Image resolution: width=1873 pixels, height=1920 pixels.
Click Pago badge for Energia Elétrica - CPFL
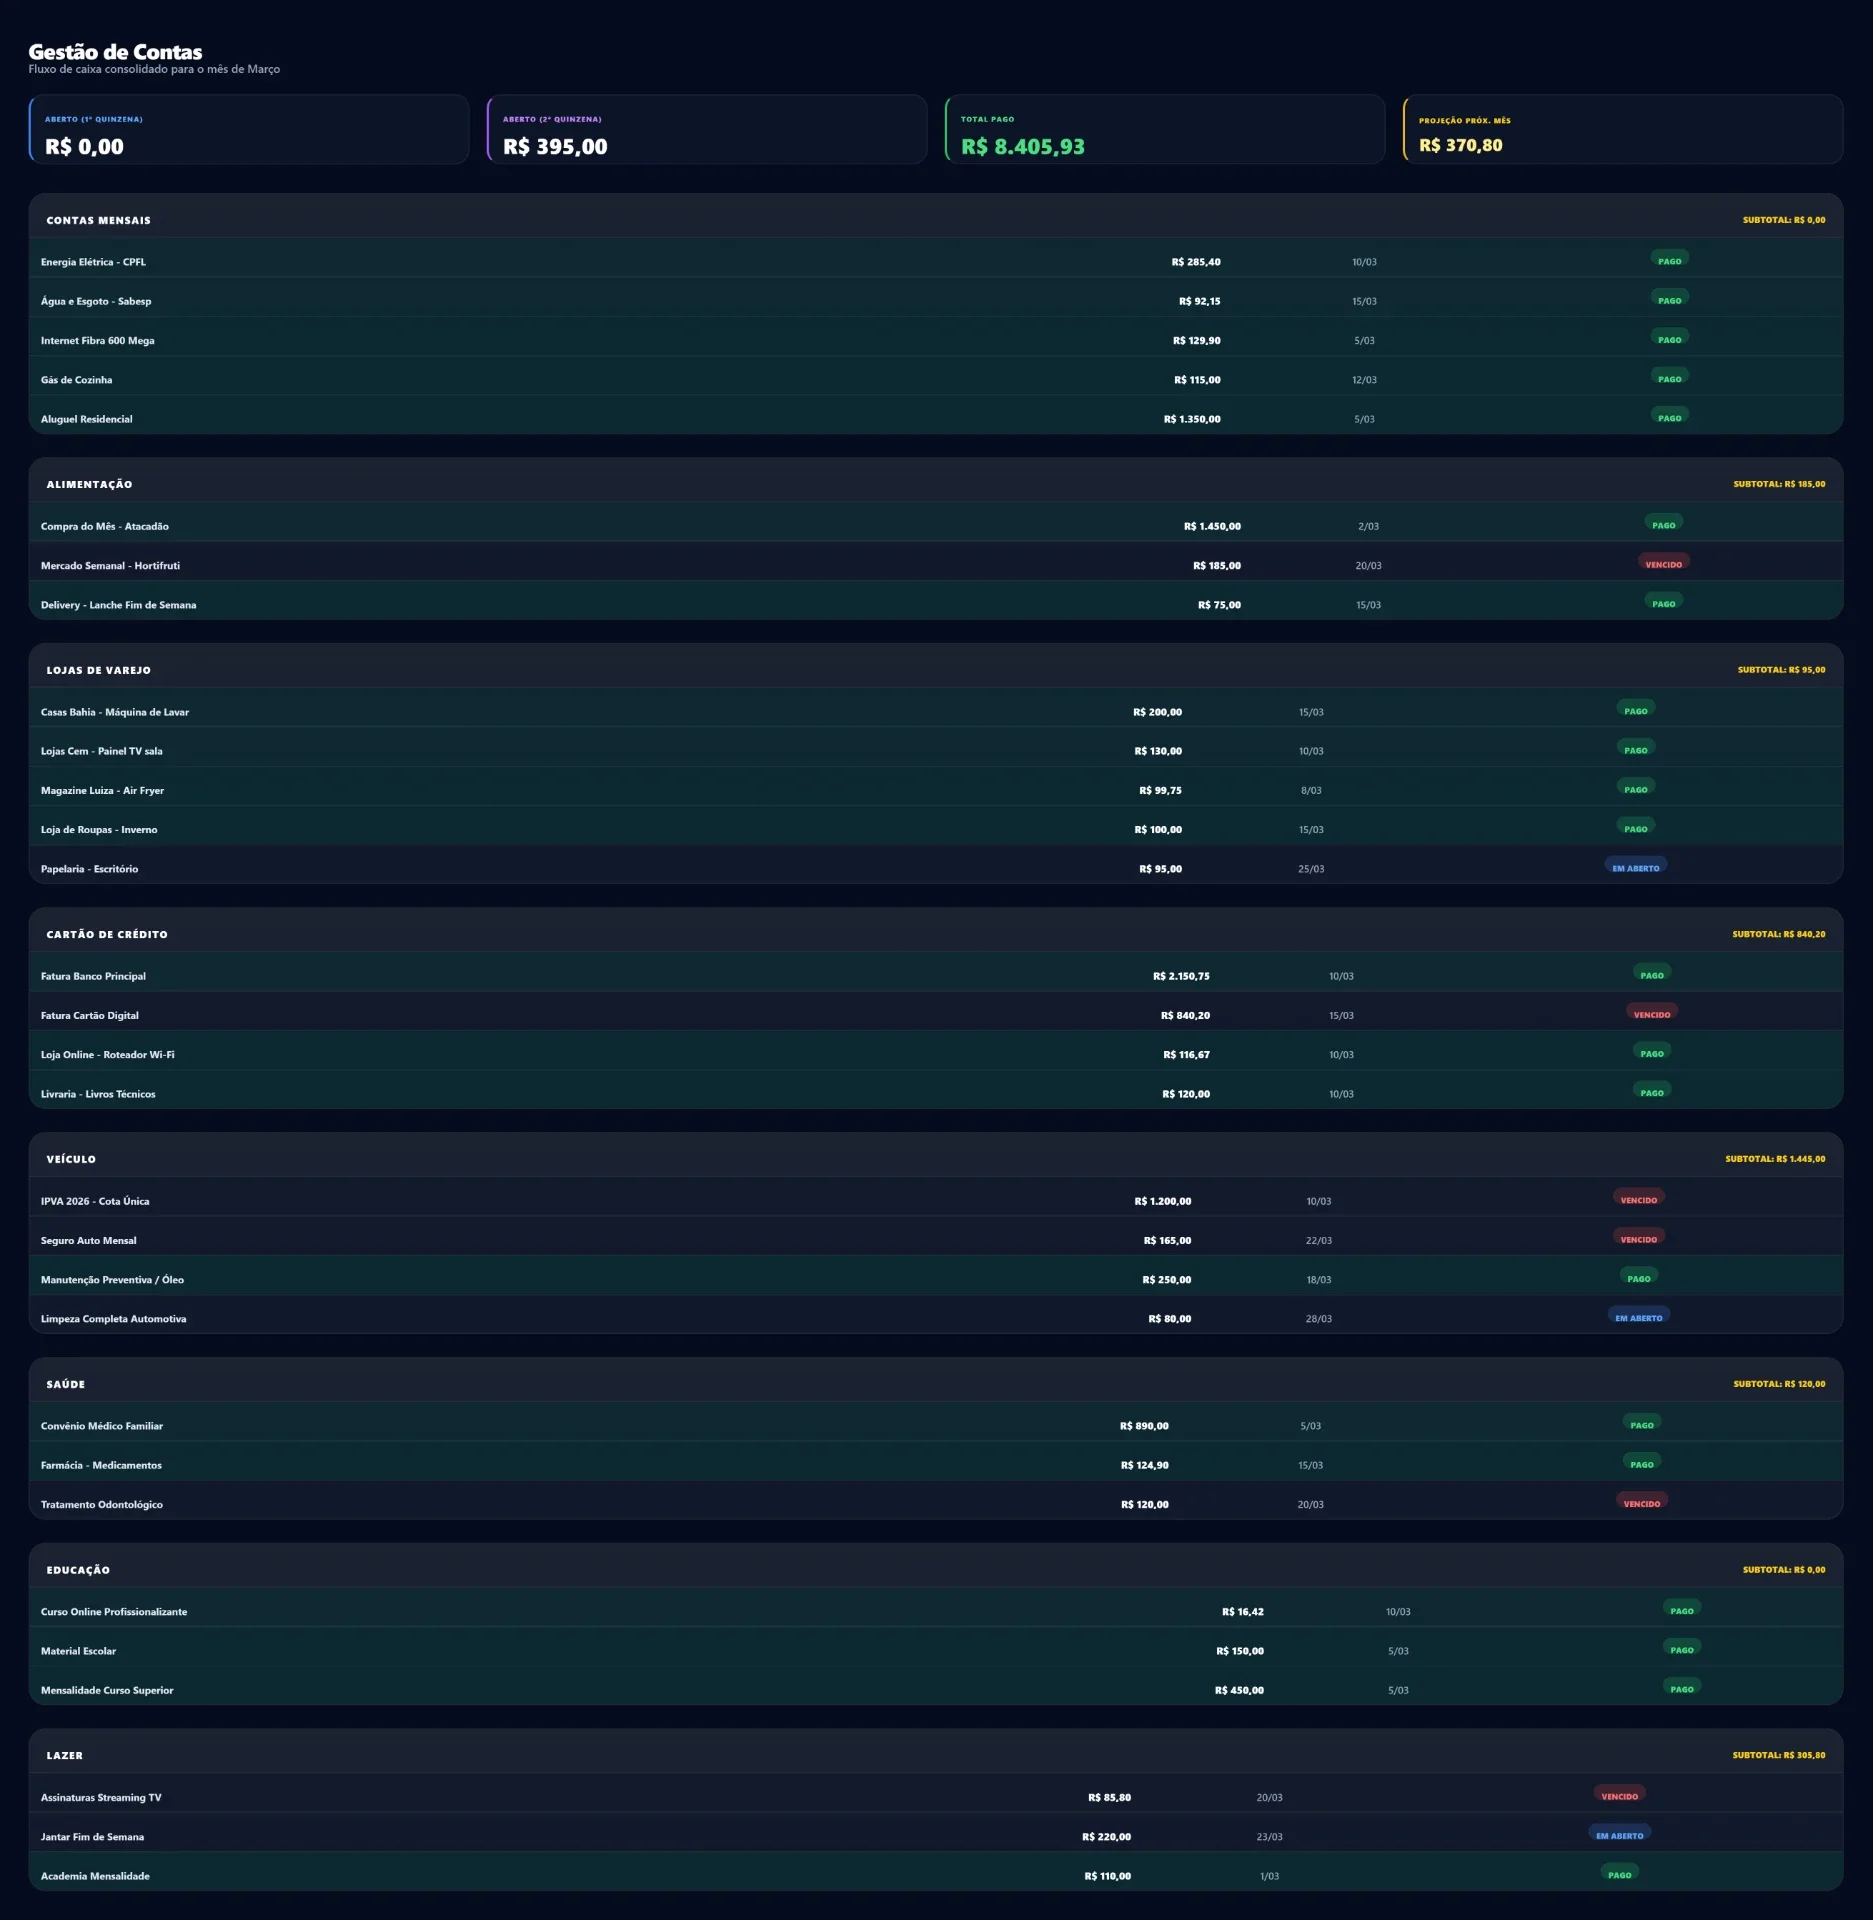tap(1669, 261)
